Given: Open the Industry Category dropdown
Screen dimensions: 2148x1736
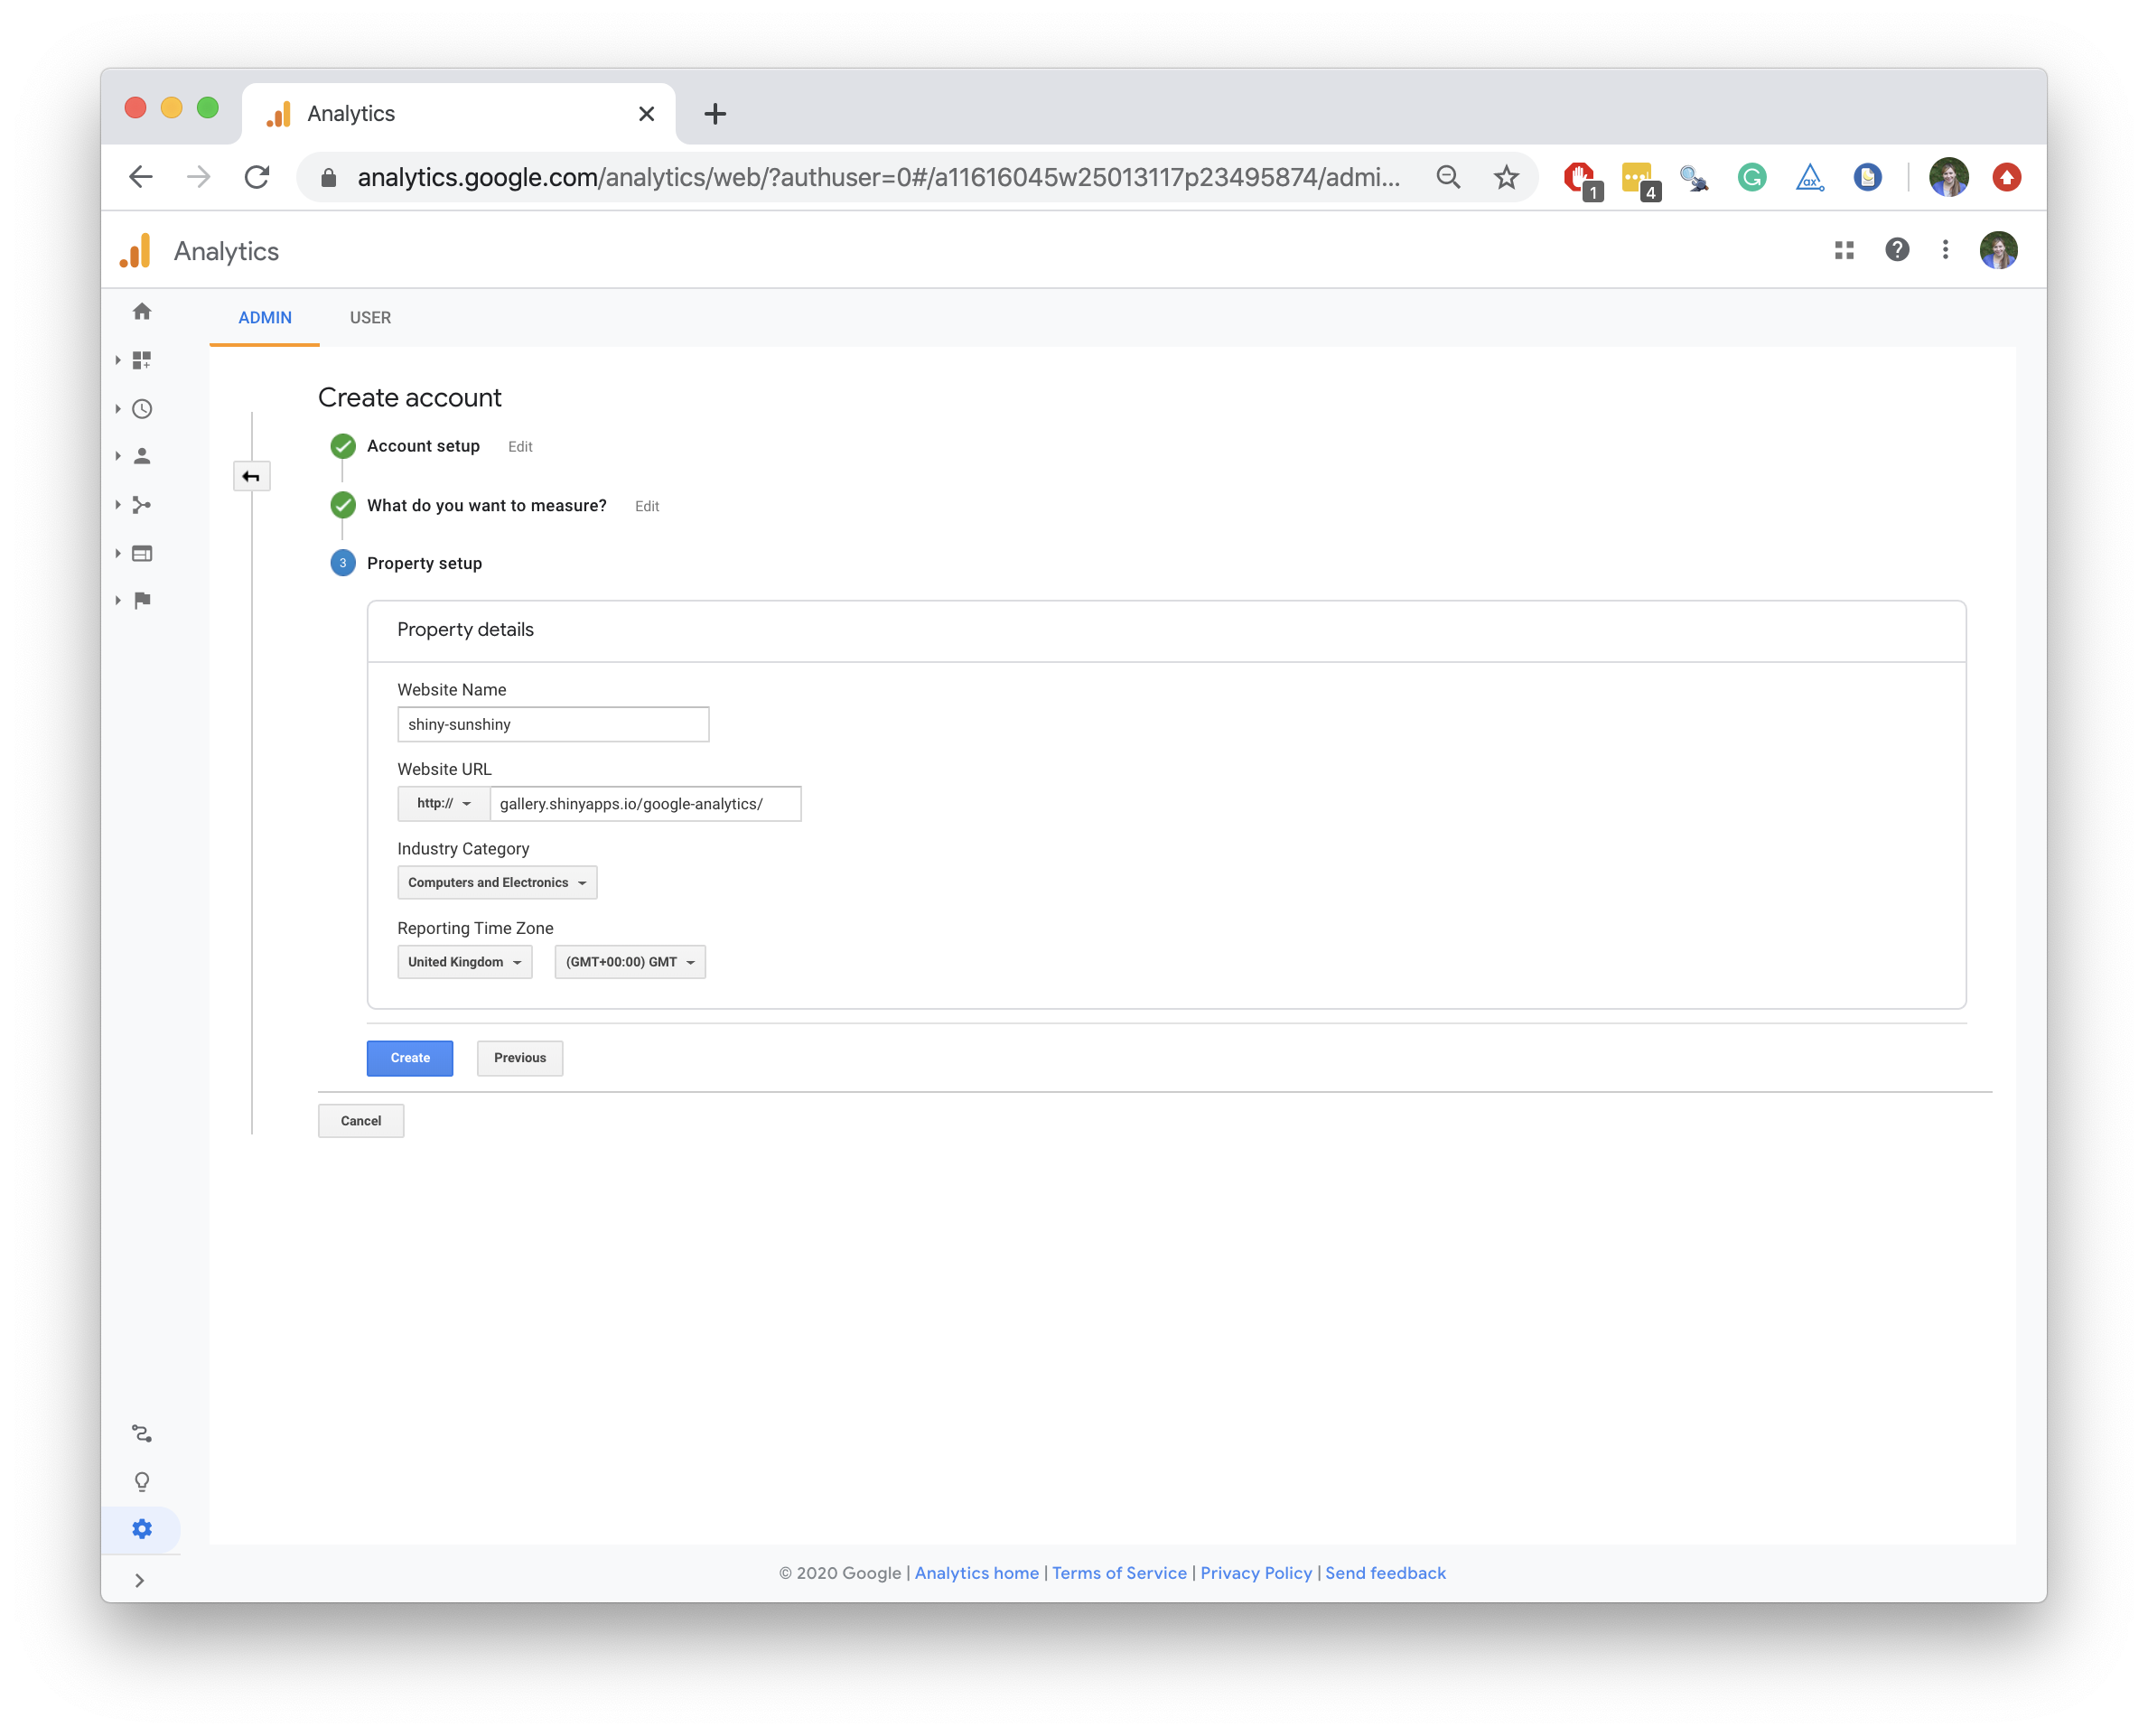Looking at the screenshot, I should [x=496, y=882].
